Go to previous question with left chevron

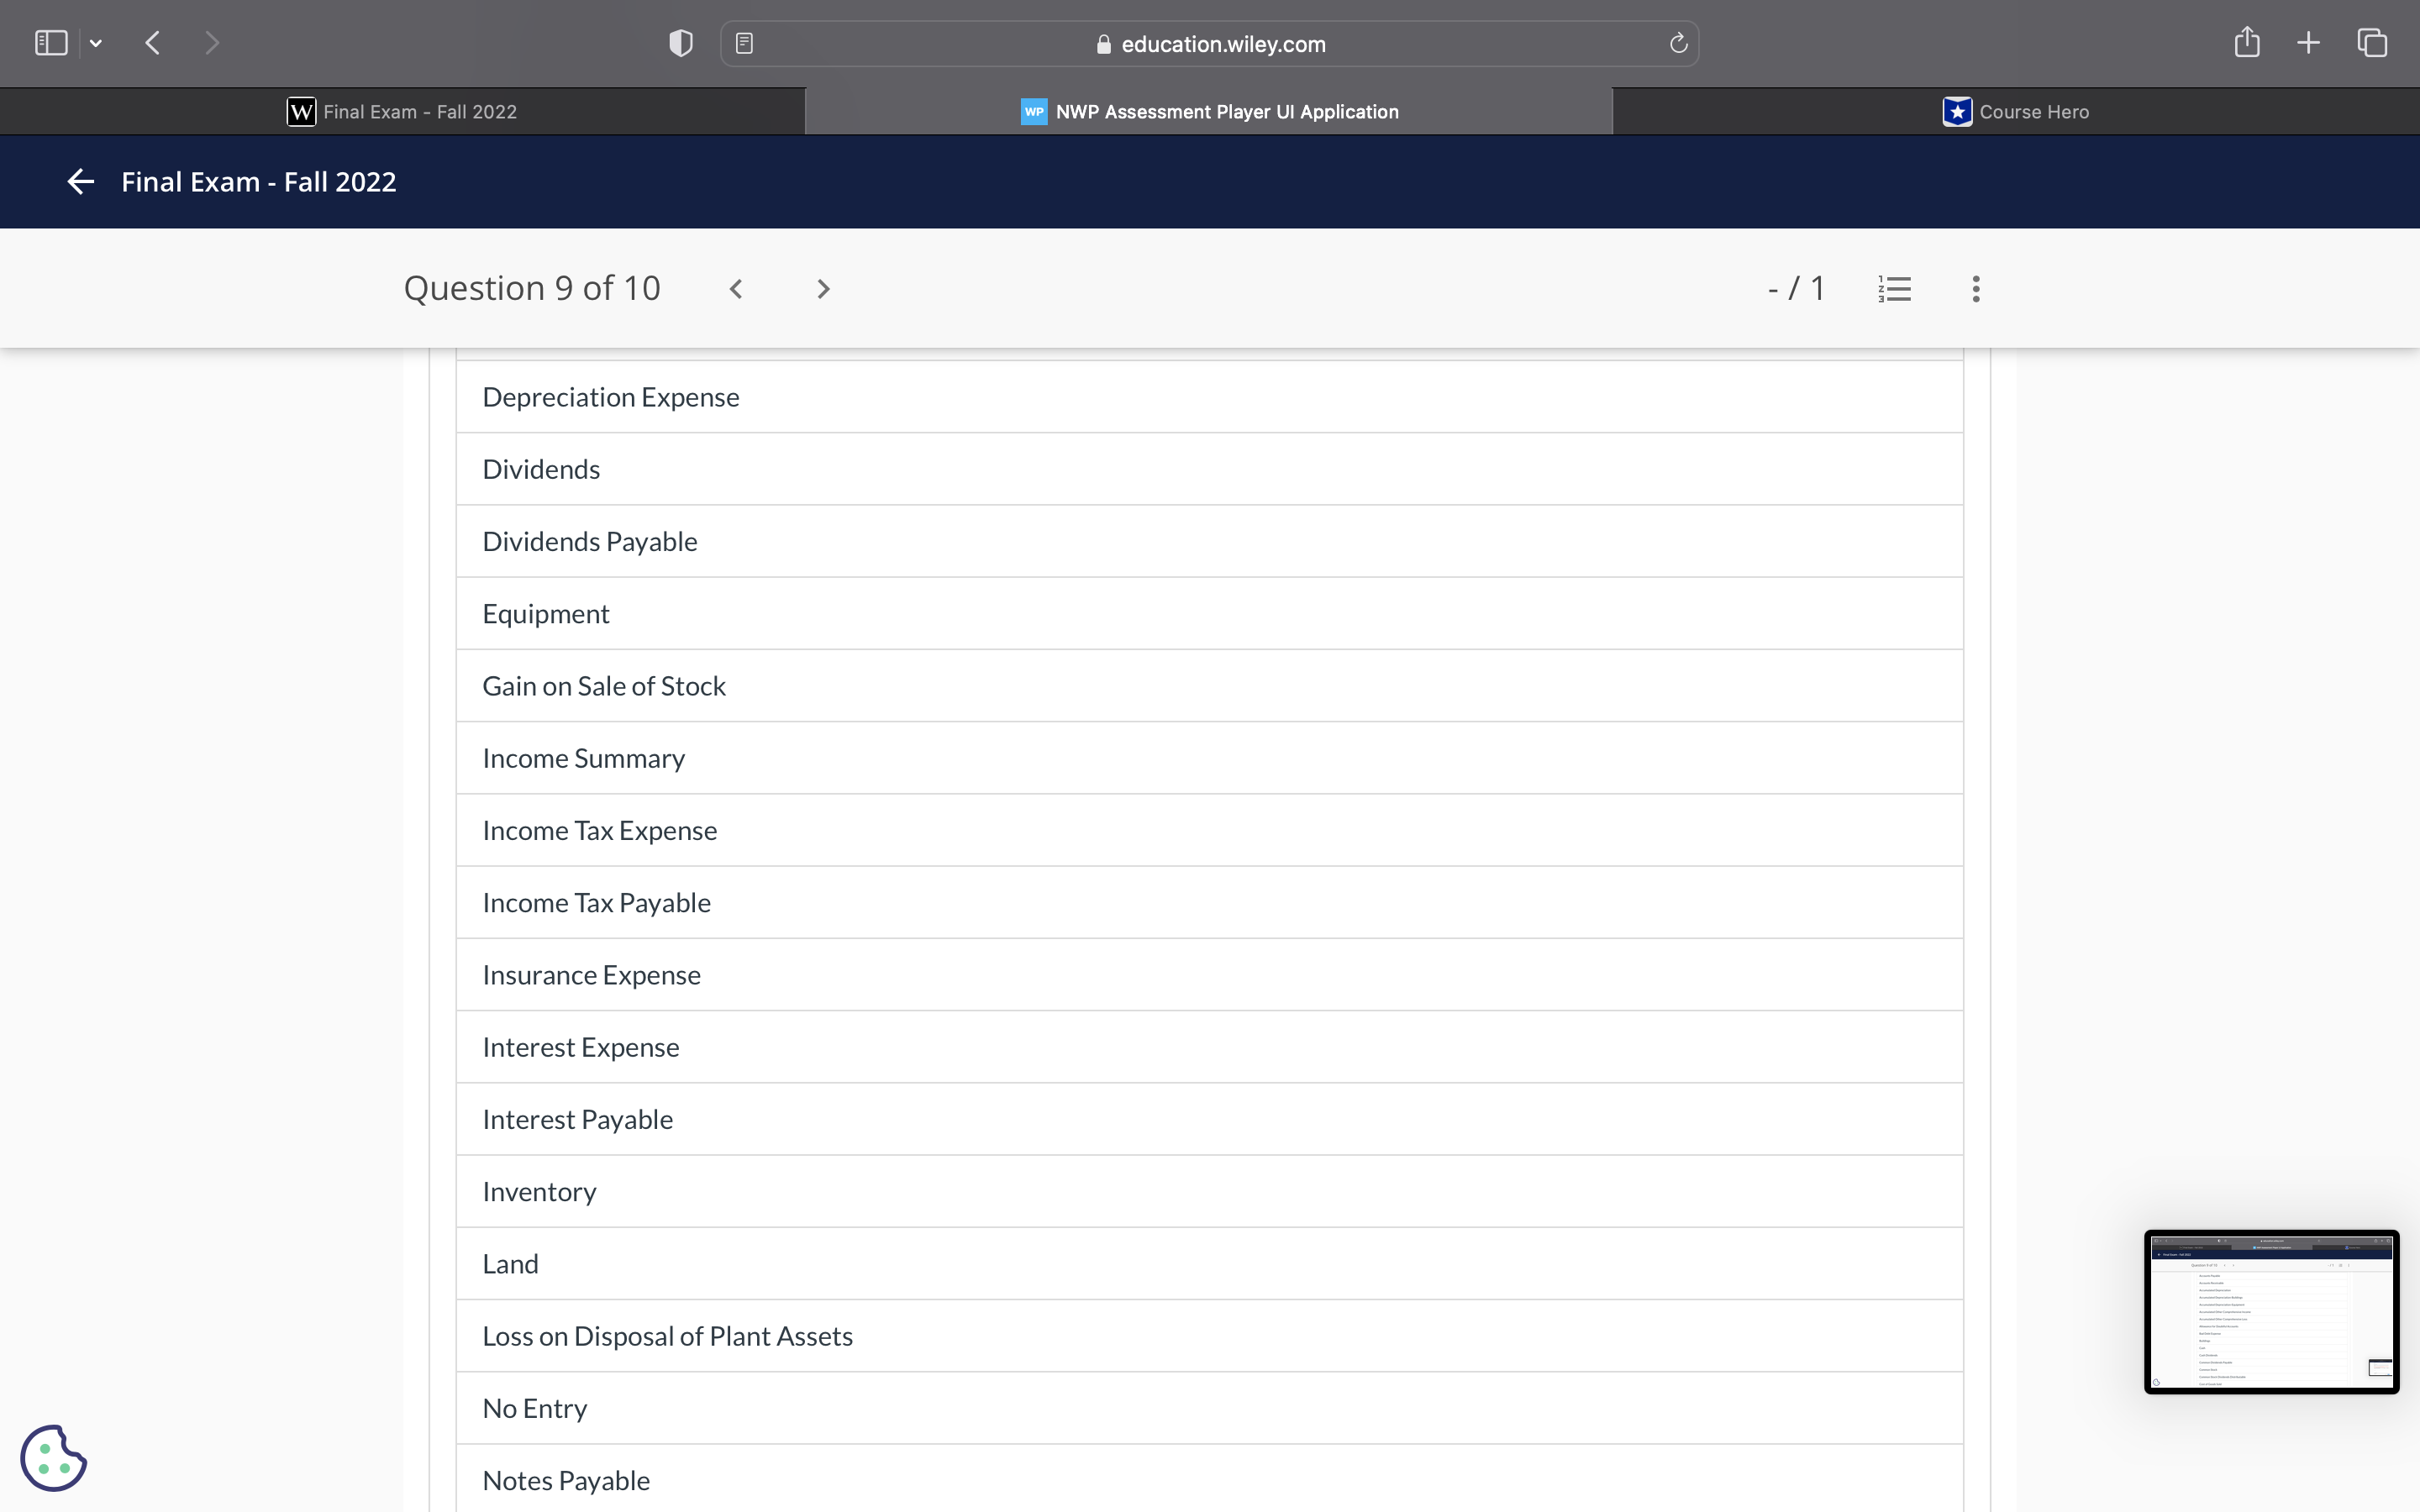coord(737,288)
